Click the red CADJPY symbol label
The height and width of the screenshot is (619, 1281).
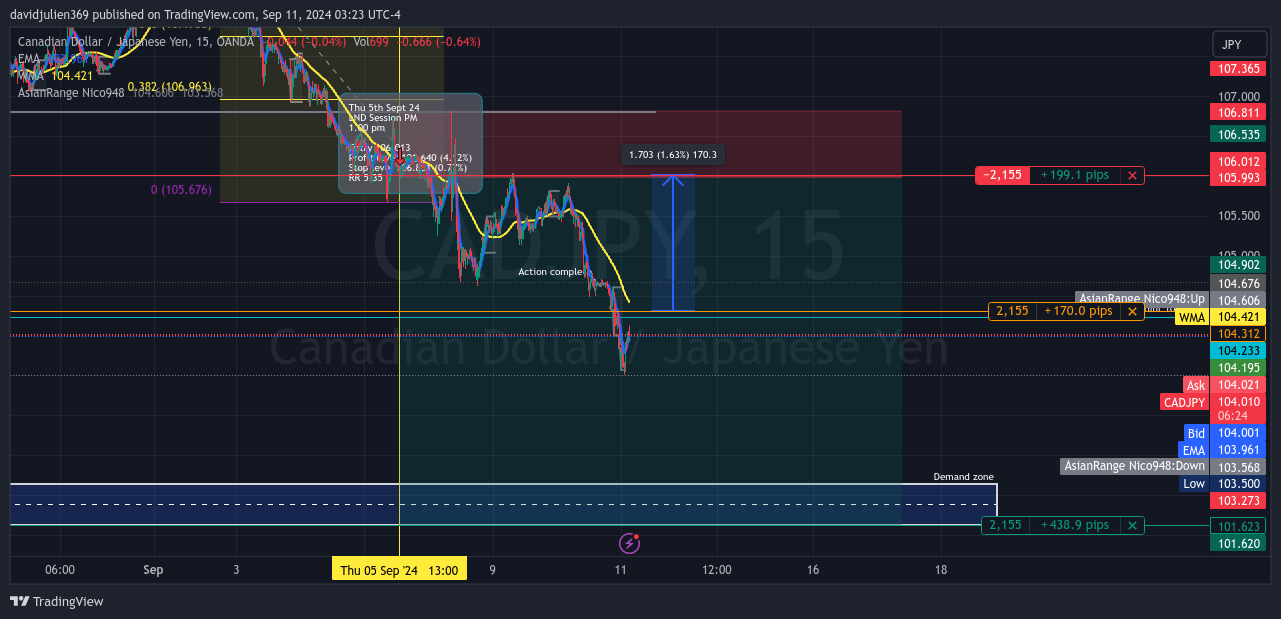click(1184, 402)
